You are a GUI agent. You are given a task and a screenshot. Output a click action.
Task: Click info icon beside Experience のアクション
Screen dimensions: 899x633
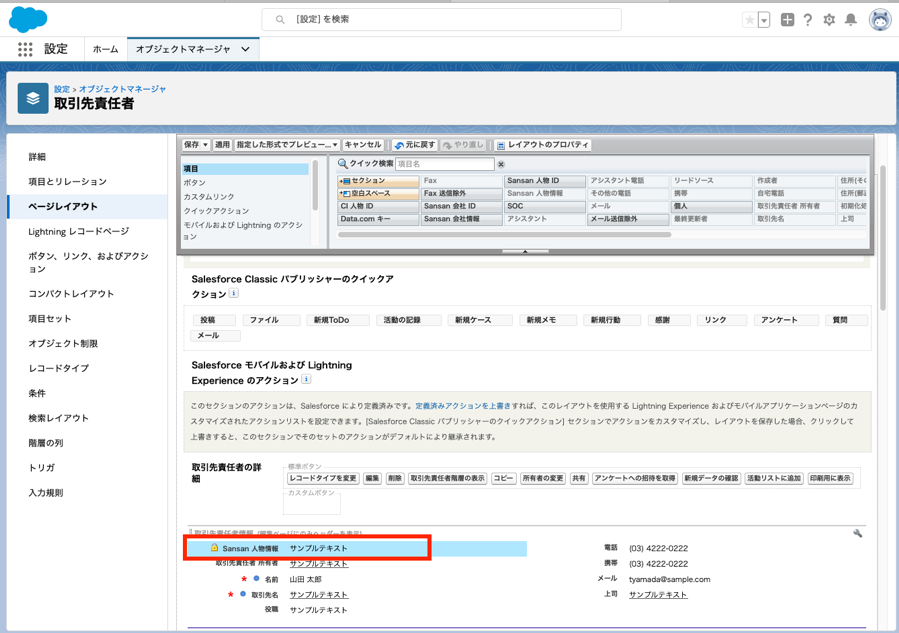point(306,379)
